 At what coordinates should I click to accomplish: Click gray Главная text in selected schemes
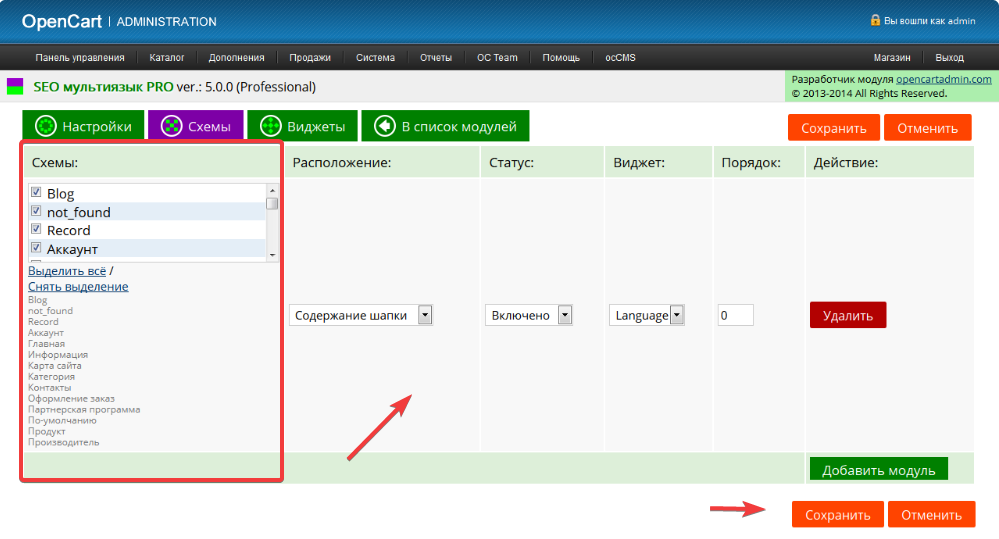[46, 343]
